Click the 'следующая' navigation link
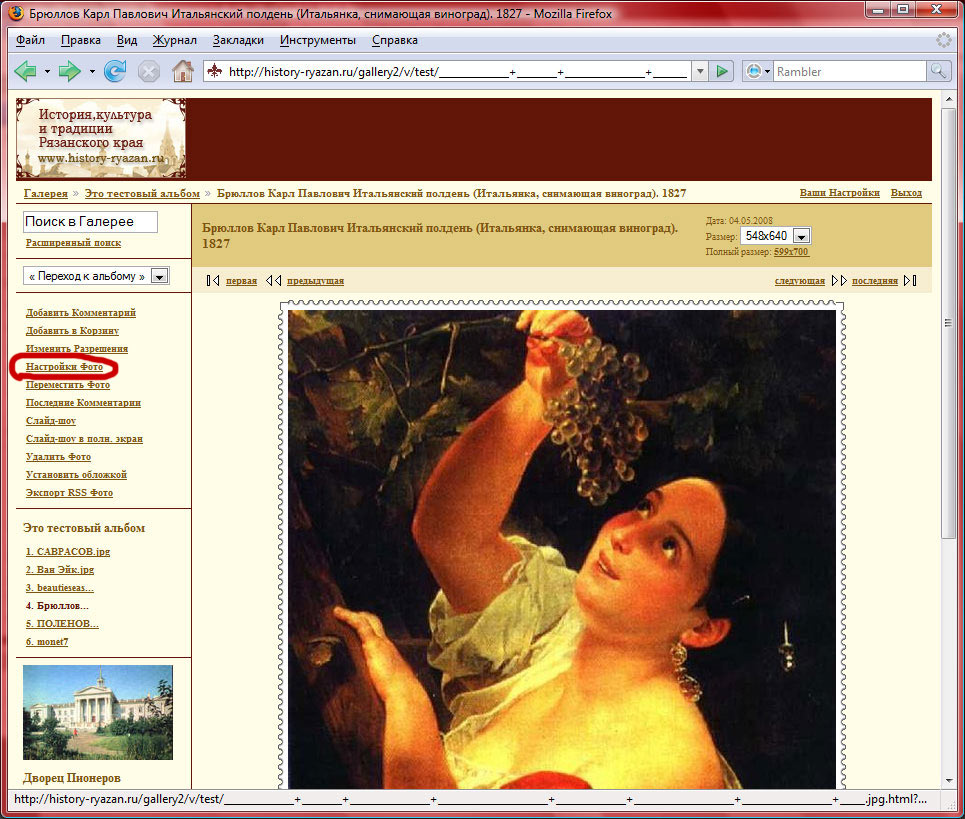The width and height of the screenshot is (965, 819). point(799,281)
